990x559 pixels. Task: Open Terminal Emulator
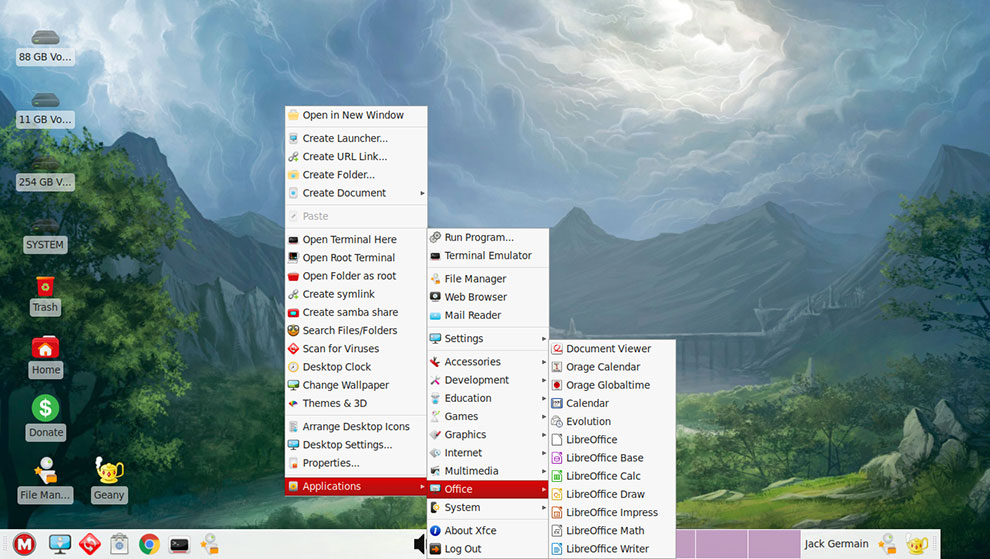[488, 255]
